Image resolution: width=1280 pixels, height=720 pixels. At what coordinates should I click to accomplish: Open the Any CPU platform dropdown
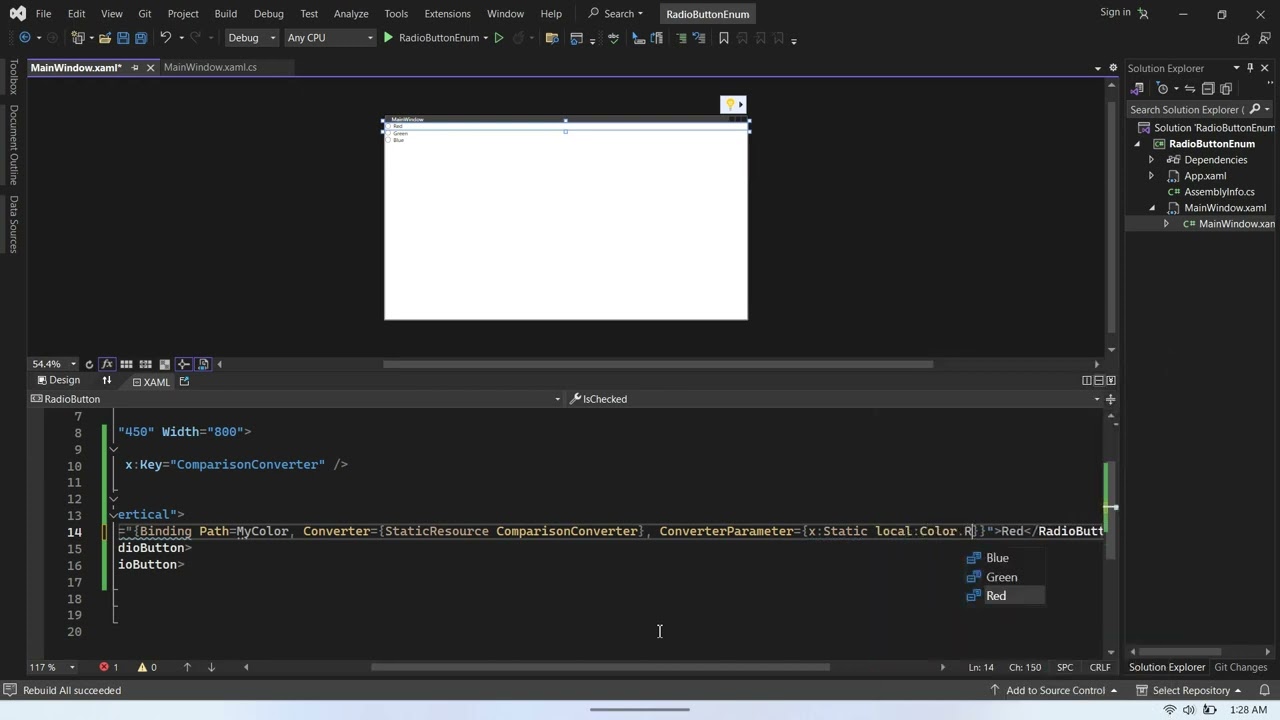pyautogui.click(x=329, y=38)
